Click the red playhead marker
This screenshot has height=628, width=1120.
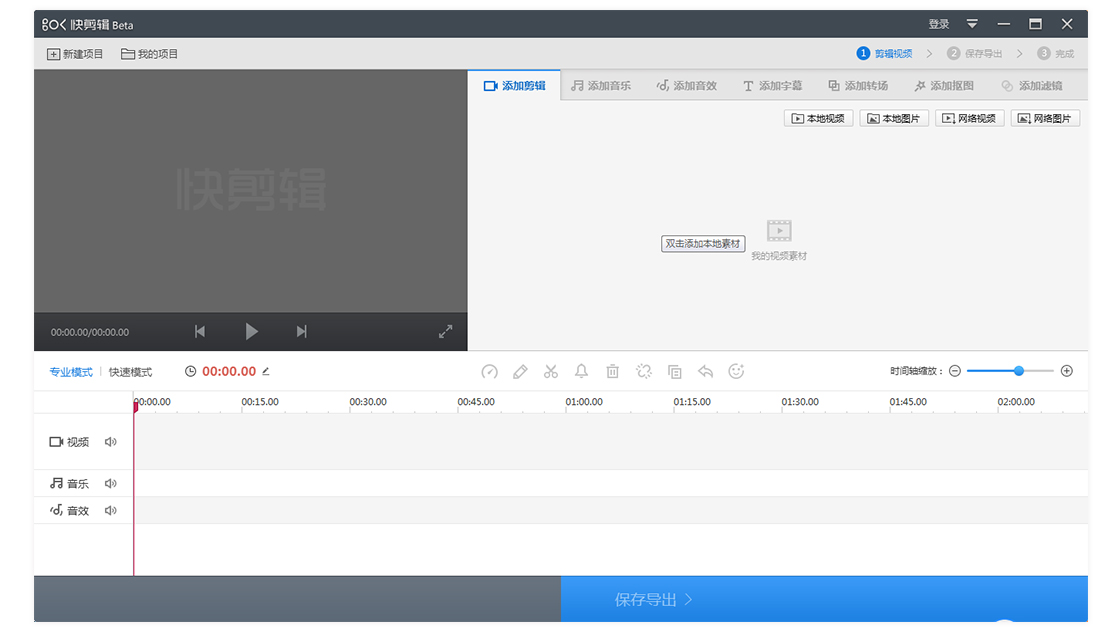[135, 407]
